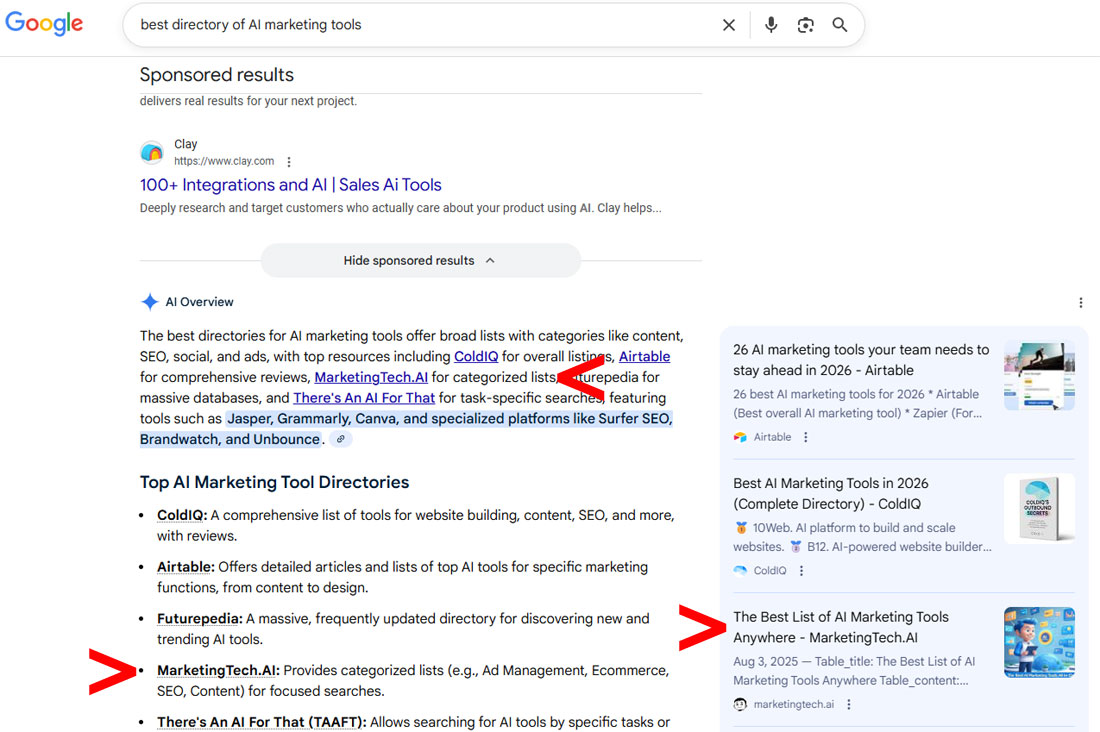The image size is (1100, 732).
Task: Click the share link icon after the AI Overview text
Action: pos(340,438)
